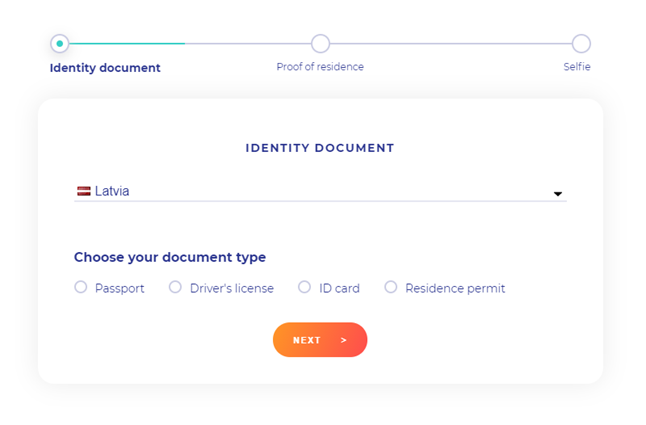
Task: Click the arrow icon on NEXT button
Action: coord(344,340)
